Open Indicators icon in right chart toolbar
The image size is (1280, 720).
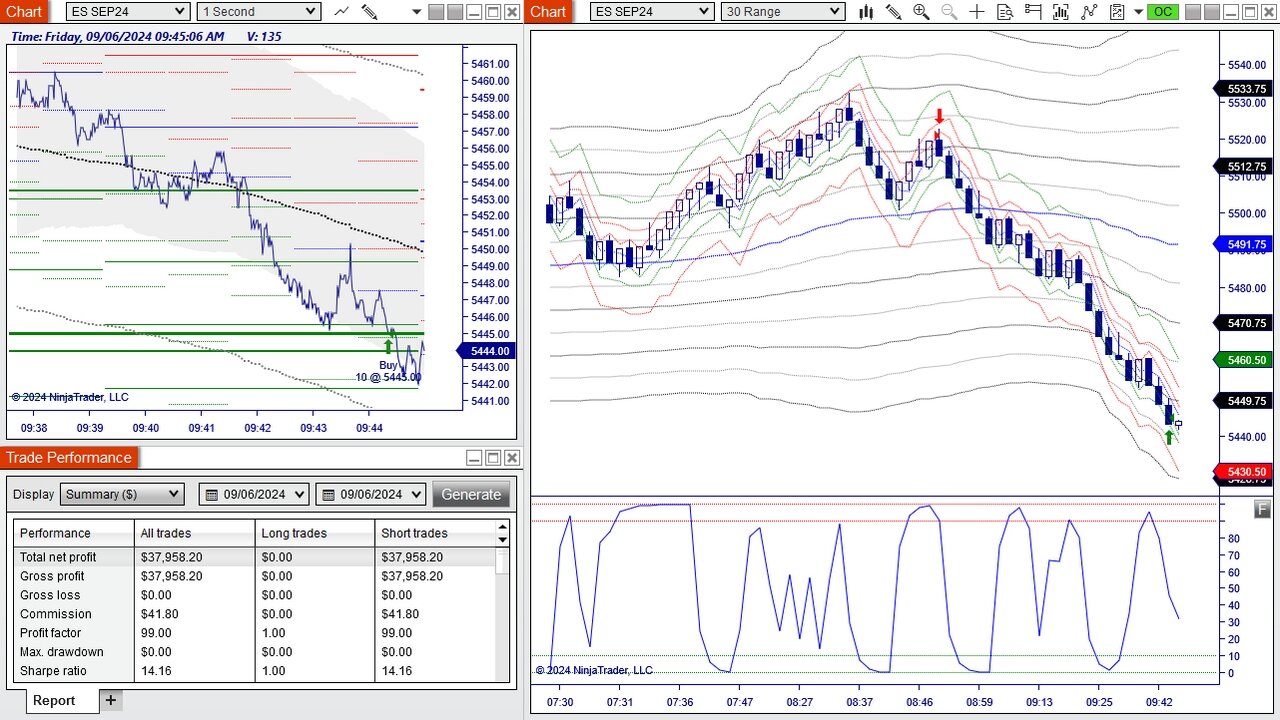[1061, 12]
